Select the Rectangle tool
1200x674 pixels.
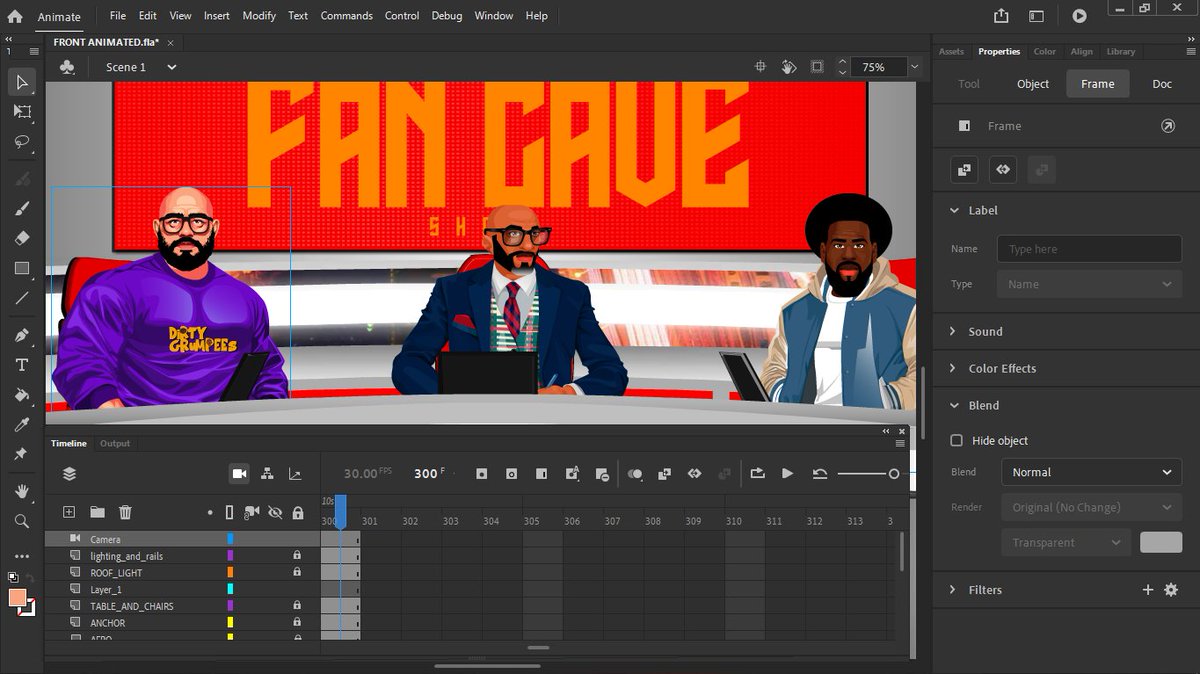pyautogui.click(x=22, y=268)
